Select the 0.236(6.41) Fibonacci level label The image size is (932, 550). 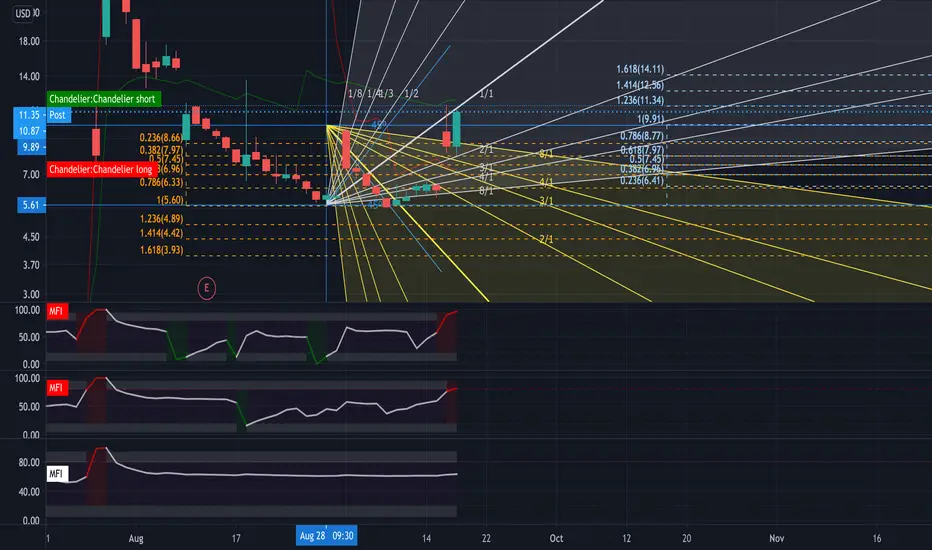pyautogui.click(x=642, y=181)
